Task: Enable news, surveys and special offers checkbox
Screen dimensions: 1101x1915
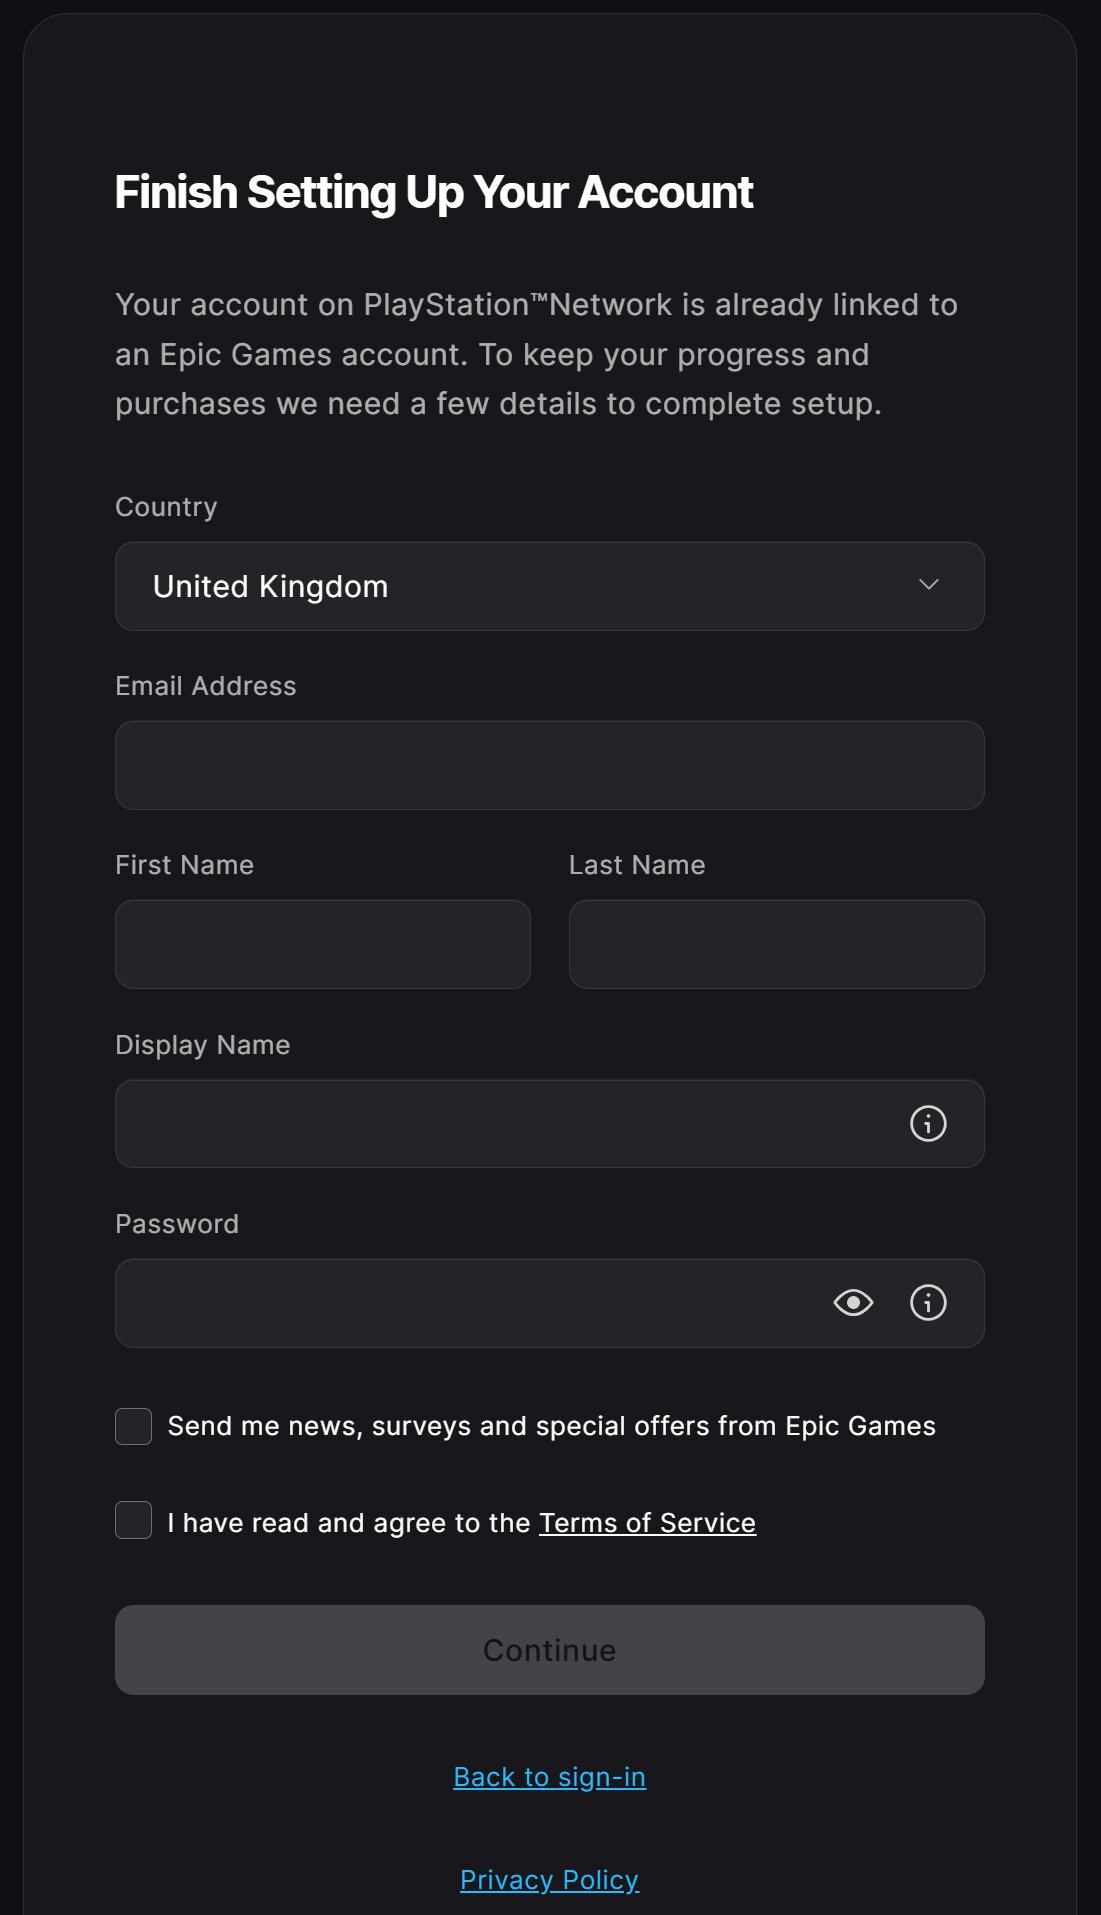Action: click(134, 1426)
